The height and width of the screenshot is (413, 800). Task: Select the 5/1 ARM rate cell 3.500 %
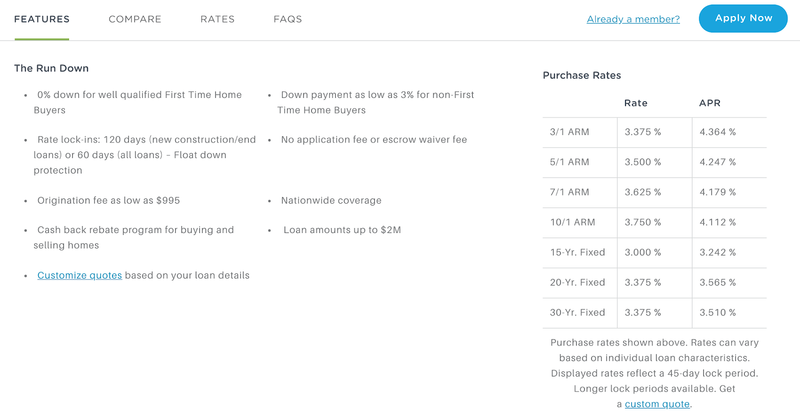point(643,162)
